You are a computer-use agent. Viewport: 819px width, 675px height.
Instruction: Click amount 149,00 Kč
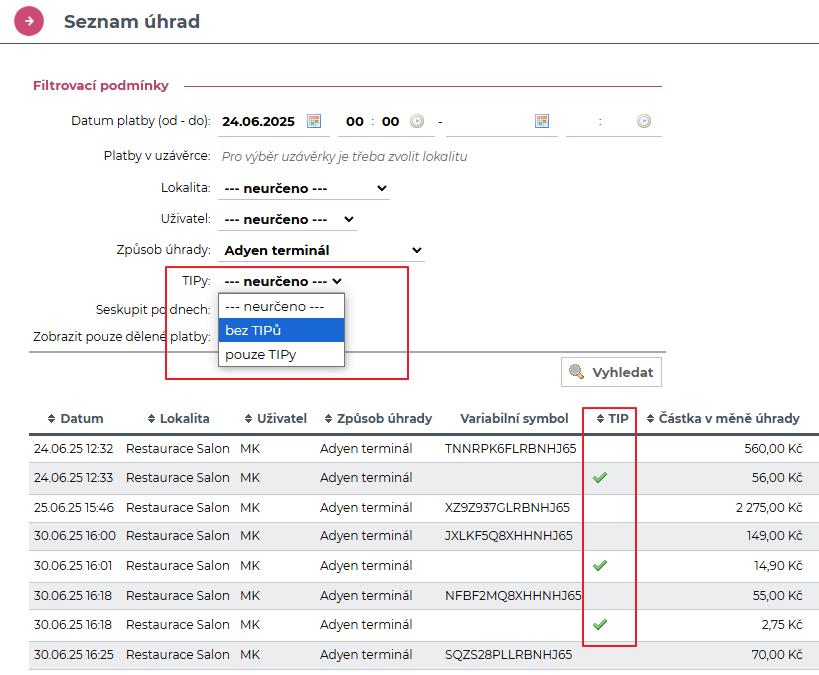[x=775, y=536]
